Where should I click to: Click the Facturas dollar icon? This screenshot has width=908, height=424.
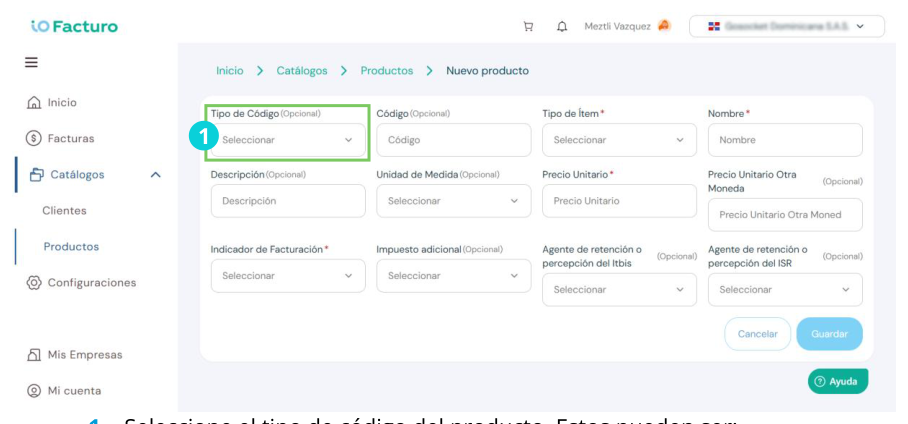click(x=34, y=139)
